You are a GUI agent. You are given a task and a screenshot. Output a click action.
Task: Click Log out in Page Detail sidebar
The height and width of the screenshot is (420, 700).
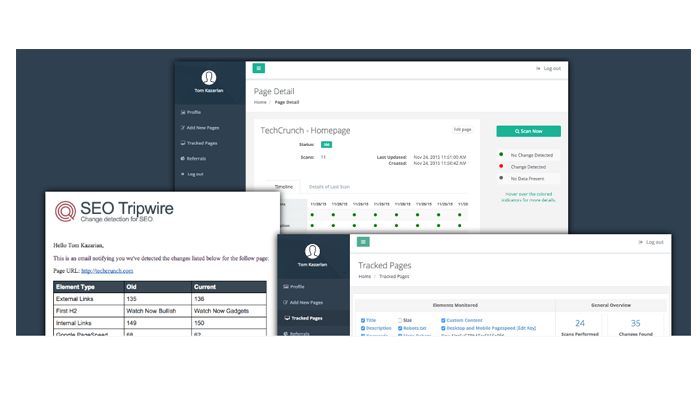click(x=192, y=174)
